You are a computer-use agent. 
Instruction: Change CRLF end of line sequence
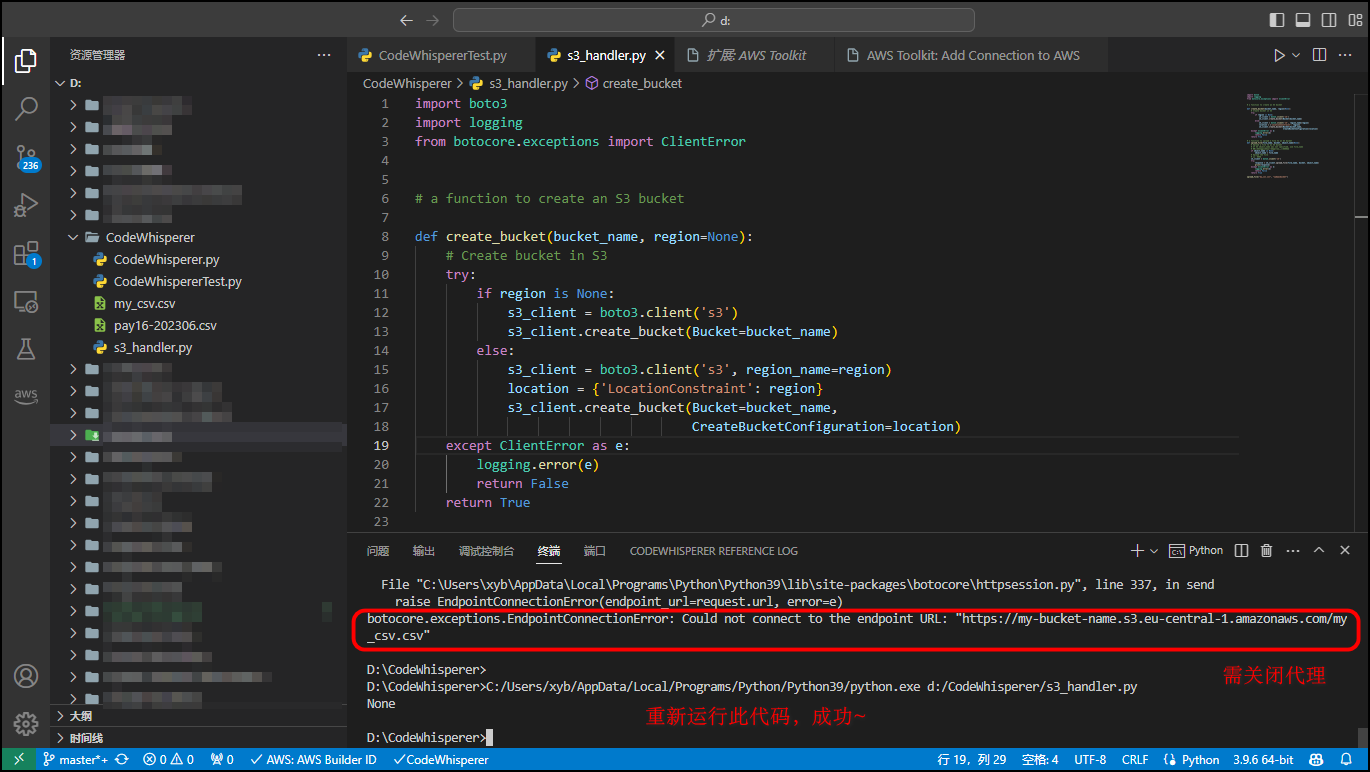click(x=1135, y=760)
